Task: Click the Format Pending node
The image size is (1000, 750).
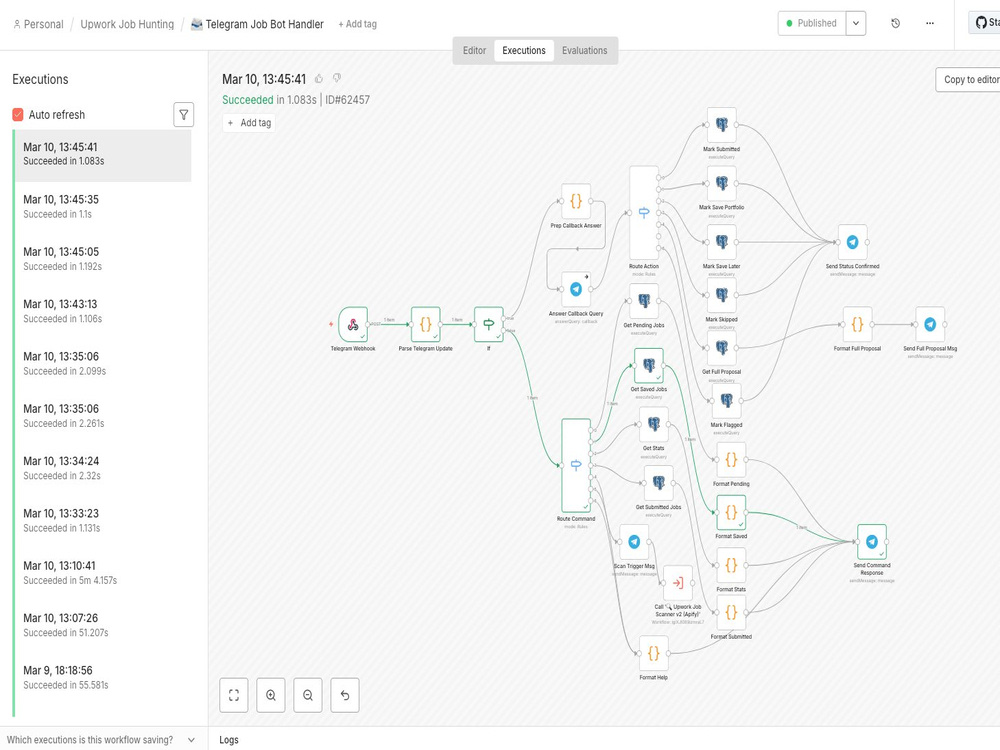Action: (x=731, y=460)
